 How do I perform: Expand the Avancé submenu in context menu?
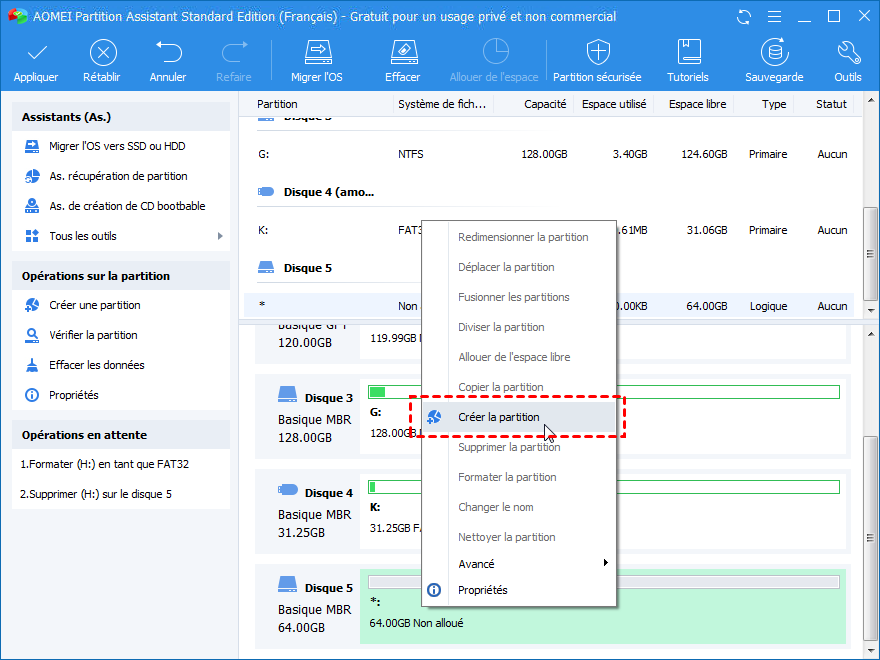(x=605, y=564)
